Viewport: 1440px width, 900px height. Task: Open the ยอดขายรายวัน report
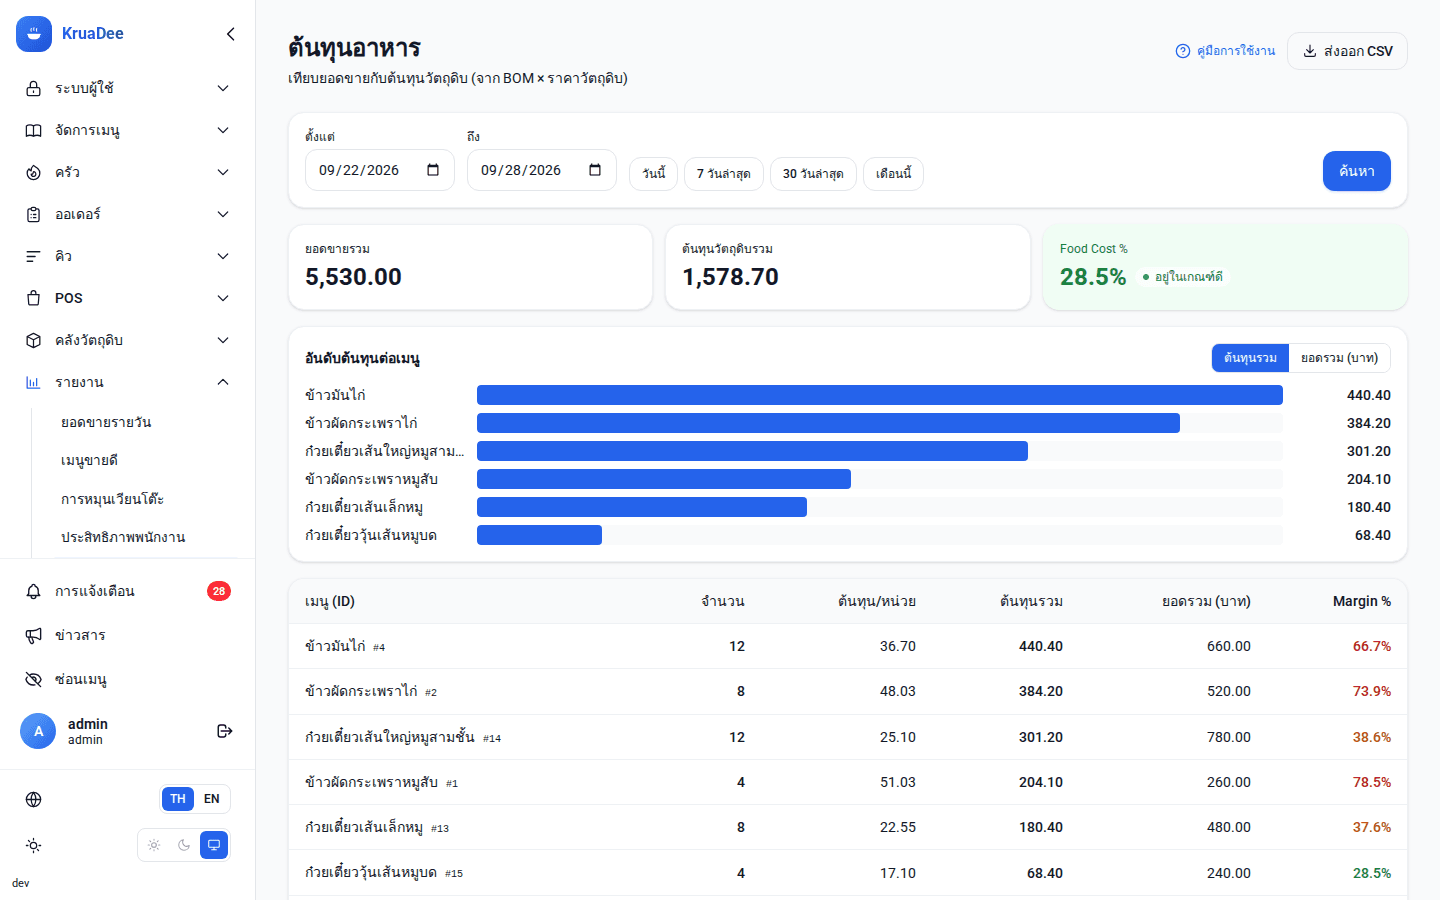[106, 422]
